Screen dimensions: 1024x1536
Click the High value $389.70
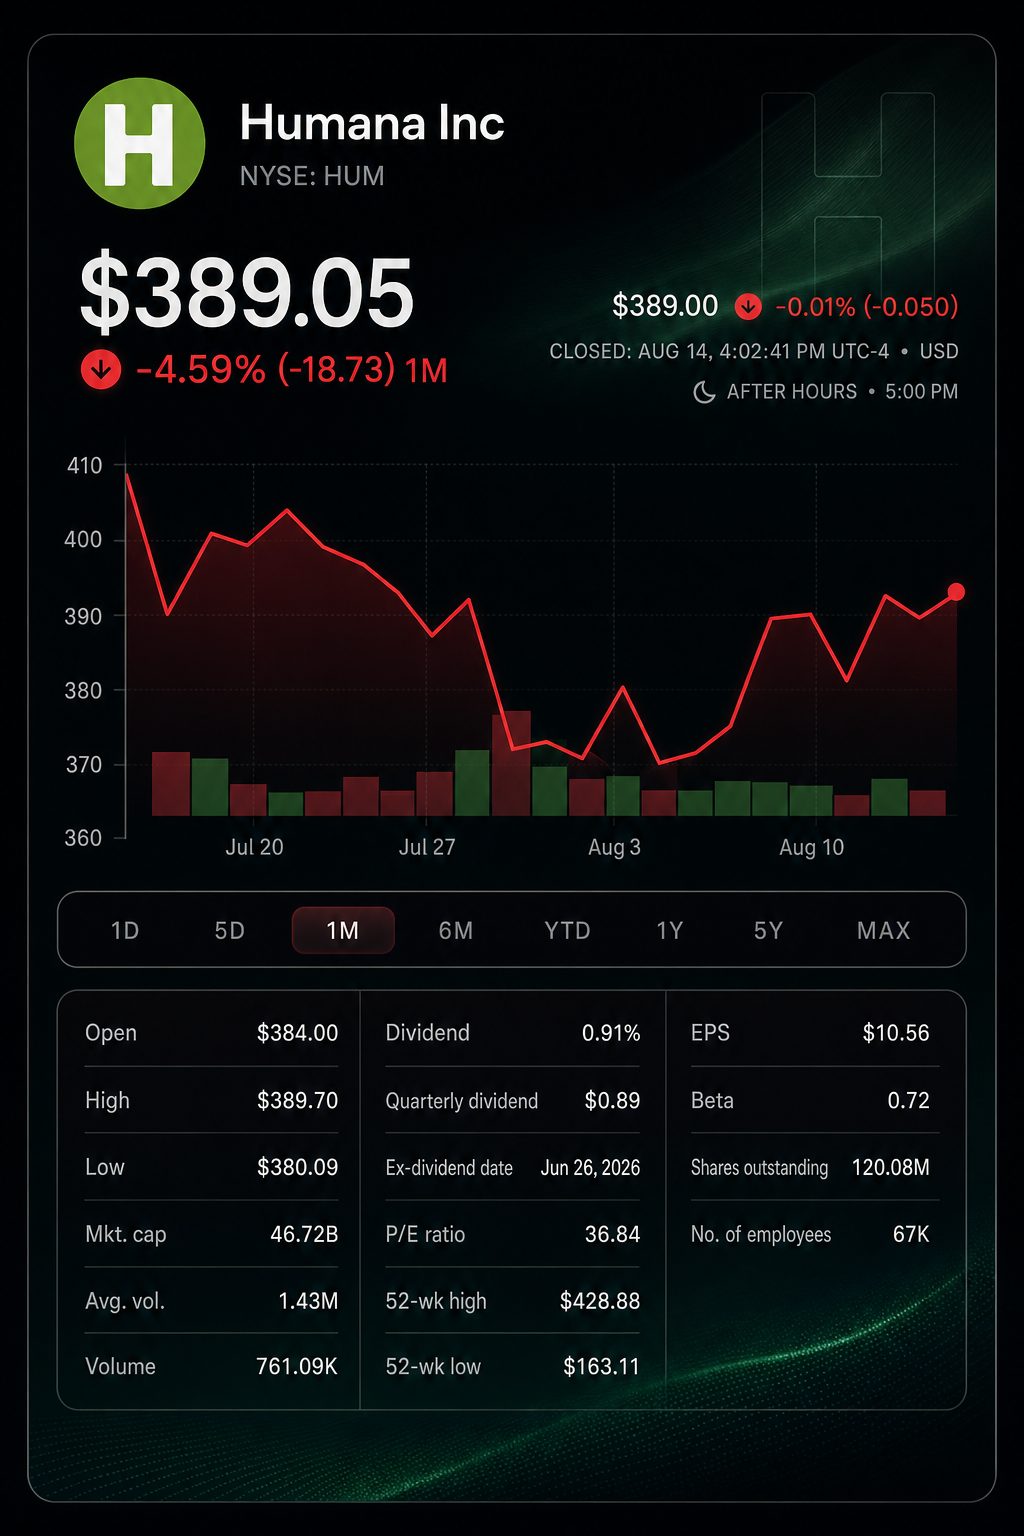pos(297,1100)
